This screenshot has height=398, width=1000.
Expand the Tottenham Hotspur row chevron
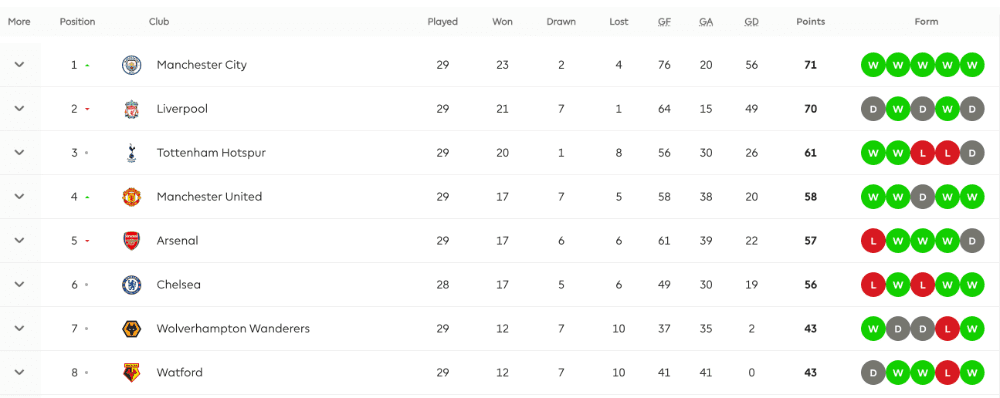(x=19, y=153)
